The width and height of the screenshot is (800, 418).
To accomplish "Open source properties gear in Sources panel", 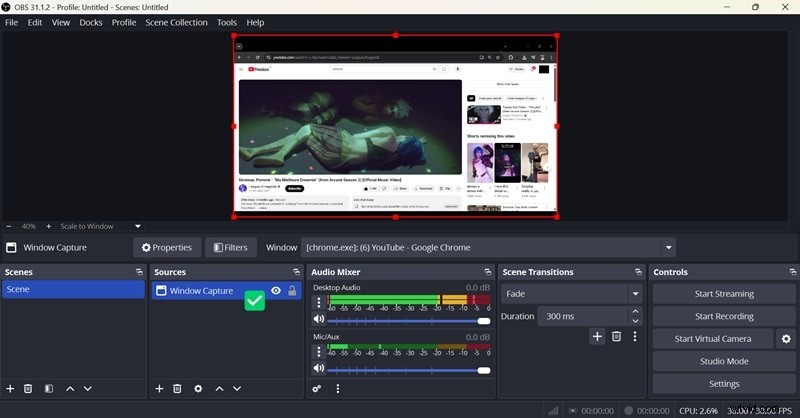I will (198, 388).
